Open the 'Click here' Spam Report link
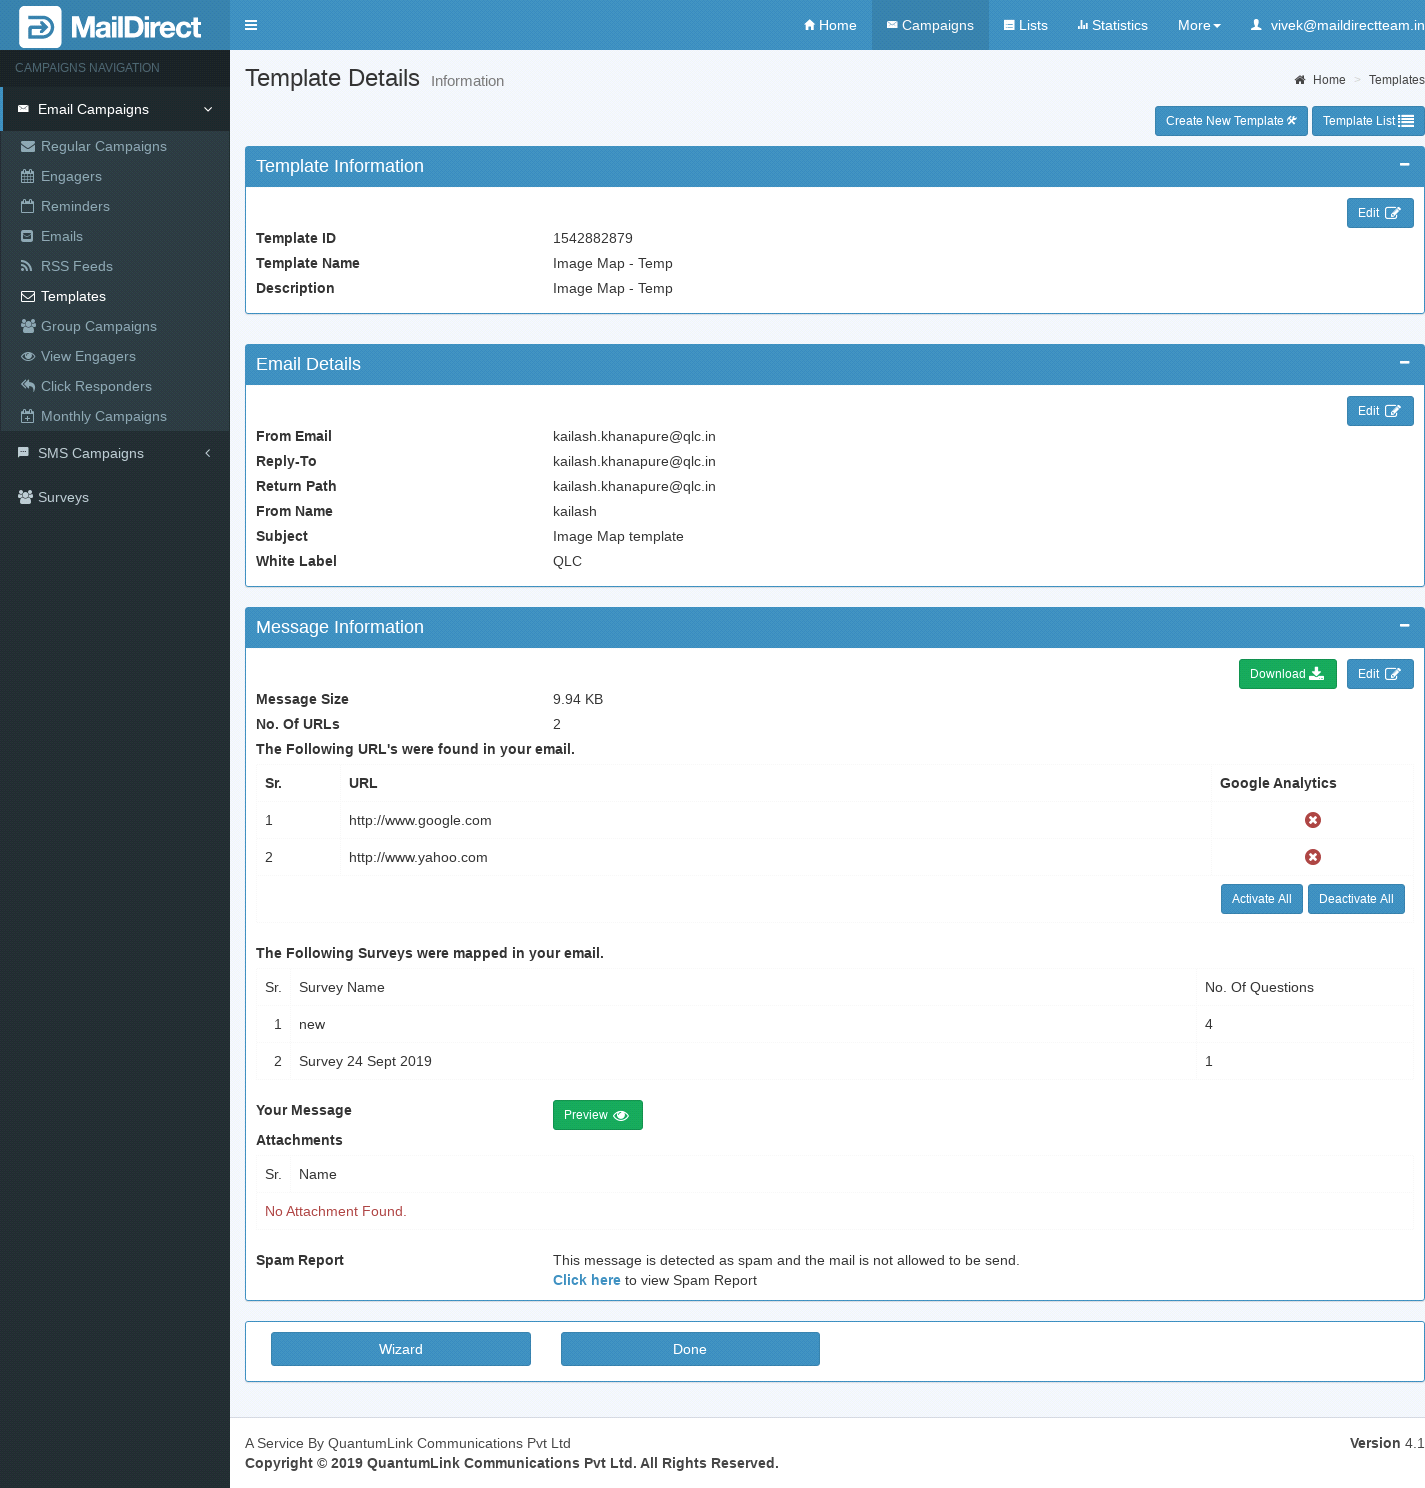 pos(586,1280)
